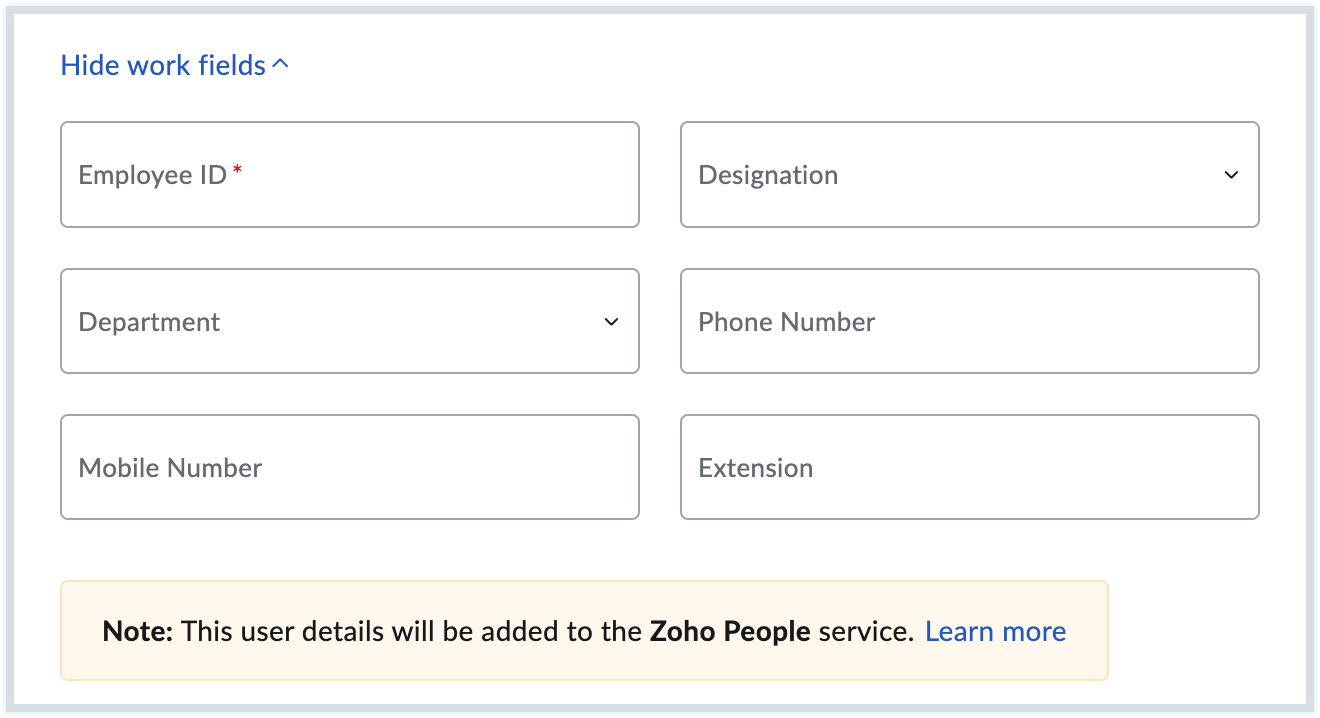Collapse work fields using the up chevron
The height and width of the screenshot is (718, 1320).
click(280, 65)
